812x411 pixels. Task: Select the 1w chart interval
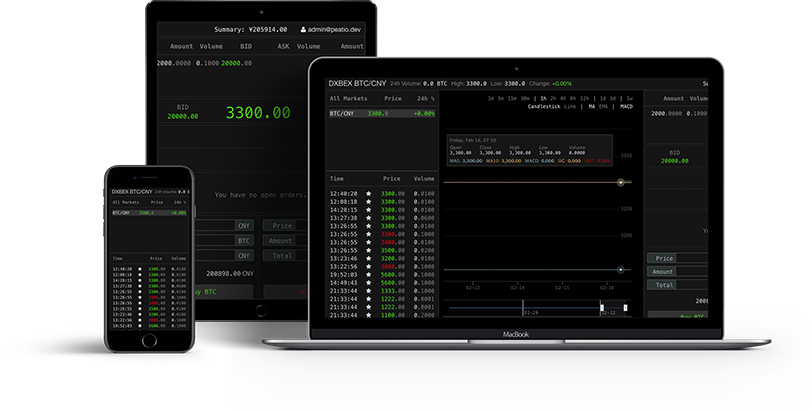coord(629,98)
